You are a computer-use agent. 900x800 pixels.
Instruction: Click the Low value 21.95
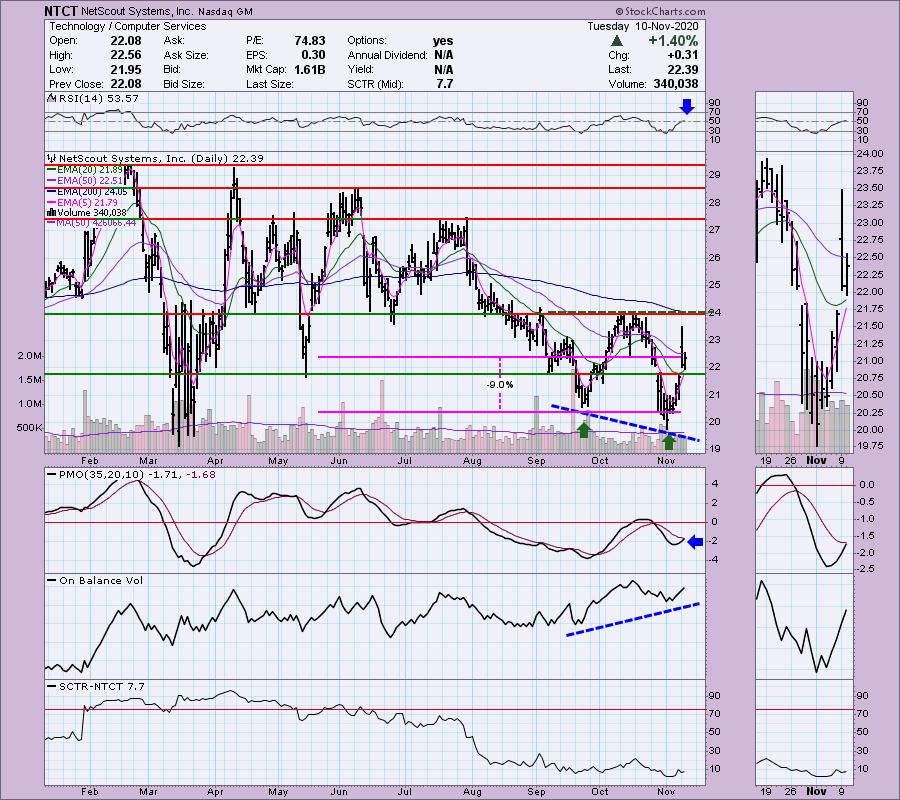point(126,69)
